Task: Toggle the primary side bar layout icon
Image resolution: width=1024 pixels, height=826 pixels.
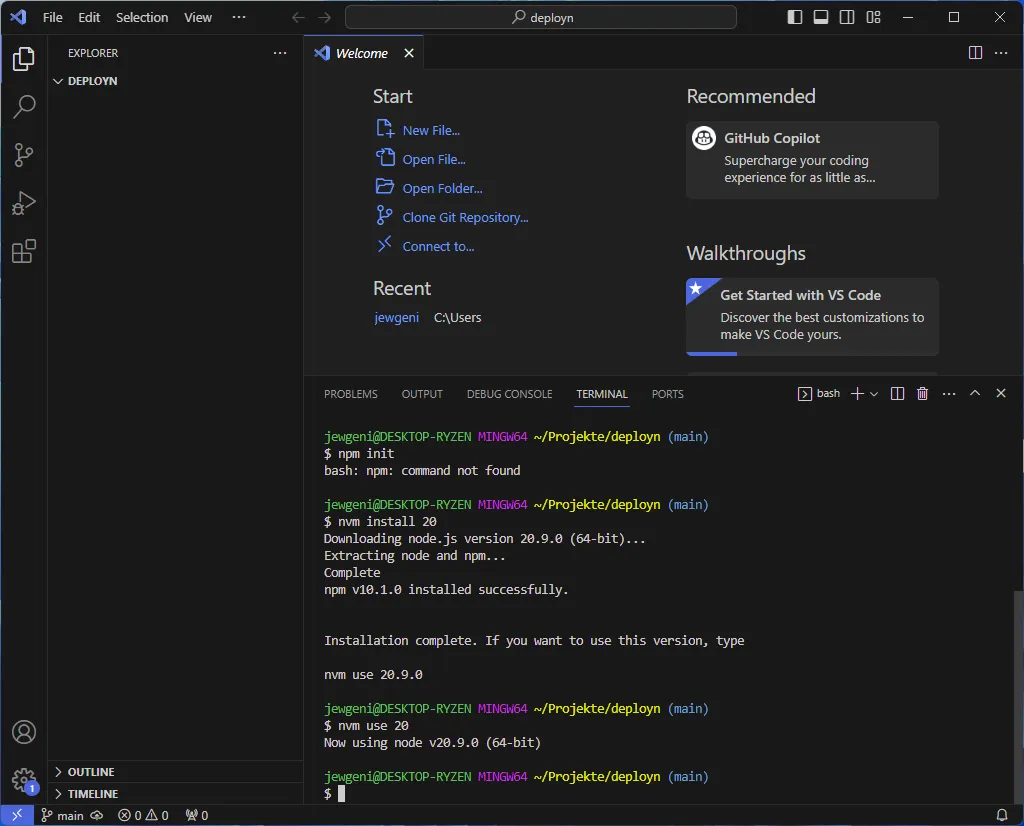Action: pyautogui.click(x=795, y=17)
